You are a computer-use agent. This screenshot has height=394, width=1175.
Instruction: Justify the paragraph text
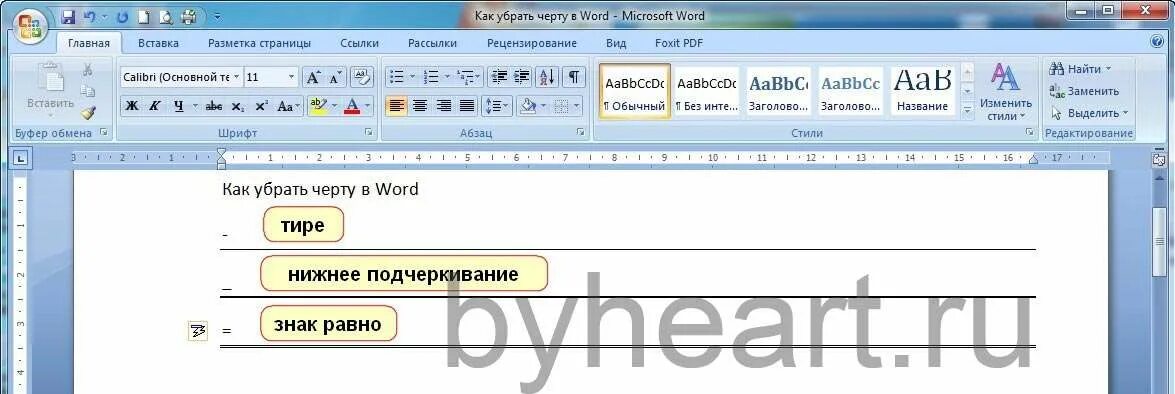pos(467,106)
